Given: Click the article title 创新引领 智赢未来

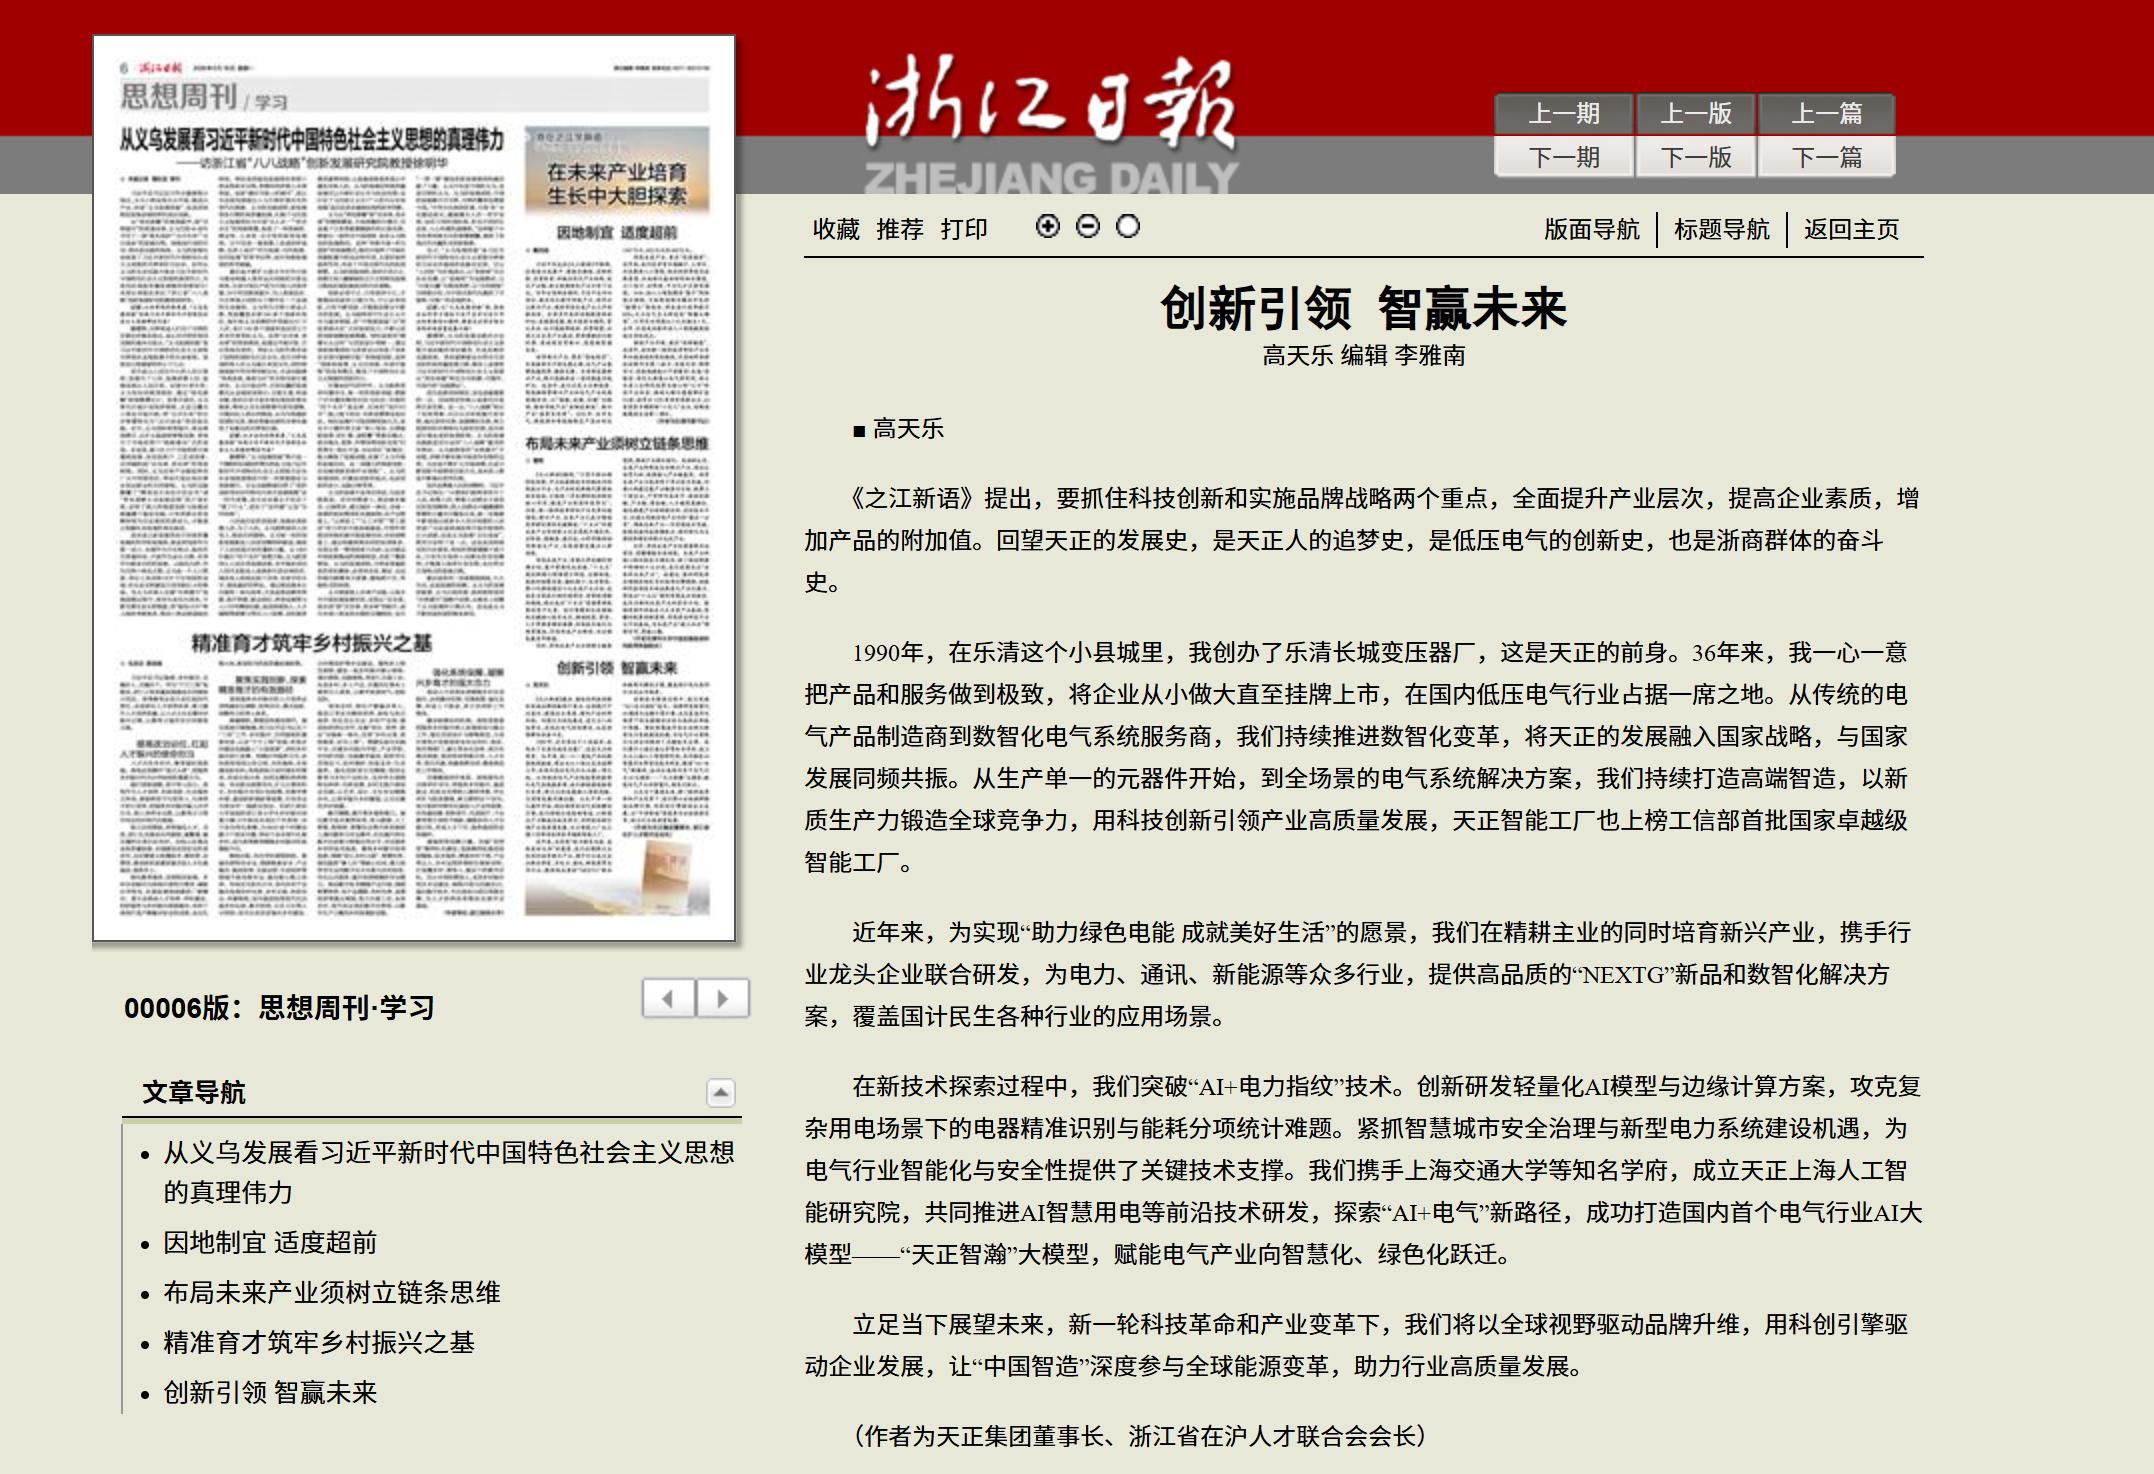Looking at the screenshot, I should click(x=1363, y=308).
